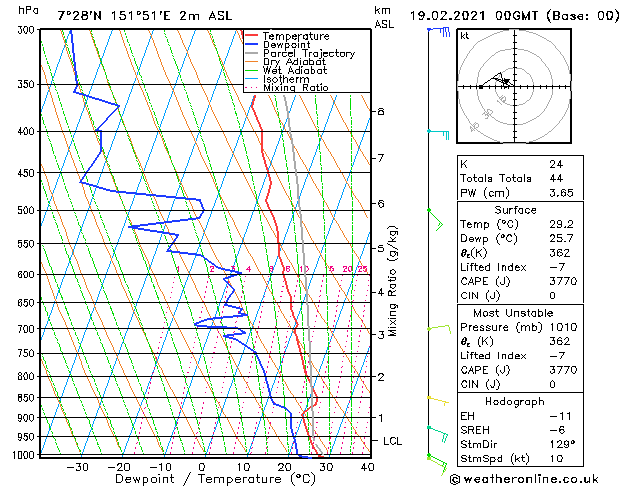This screenshot has height=486, width=629.
Task: Click the station coordinates 7°28'N 151°51'E title
Action: tap(114, 16)
